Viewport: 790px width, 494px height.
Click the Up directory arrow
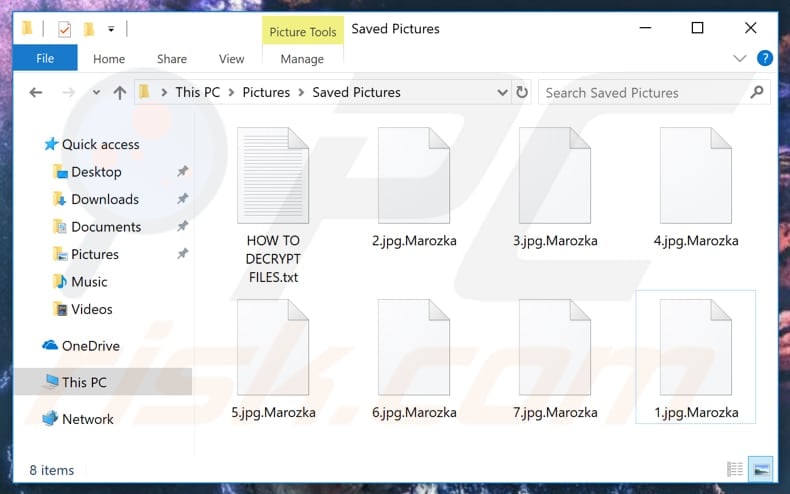coord(120,93)
